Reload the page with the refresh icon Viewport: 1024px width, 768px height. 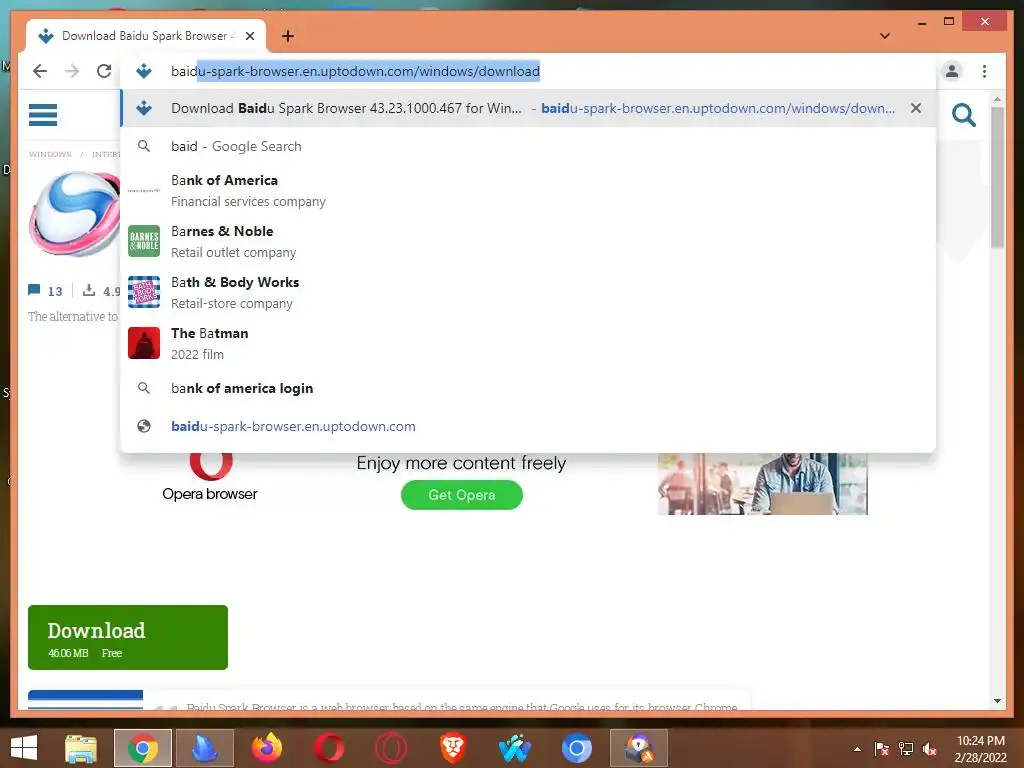tap(104, 71)
